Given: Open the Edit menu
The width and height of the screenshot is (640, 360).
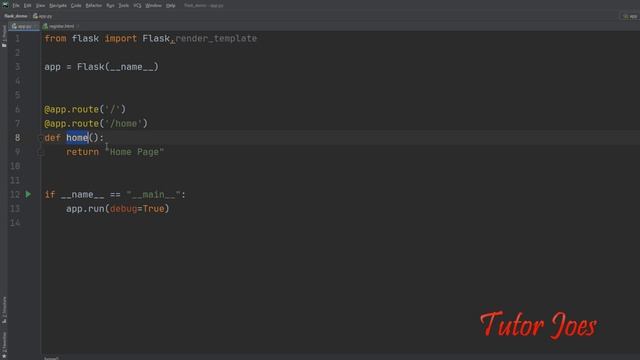Looking at the screenshot, I should [27, 6].
